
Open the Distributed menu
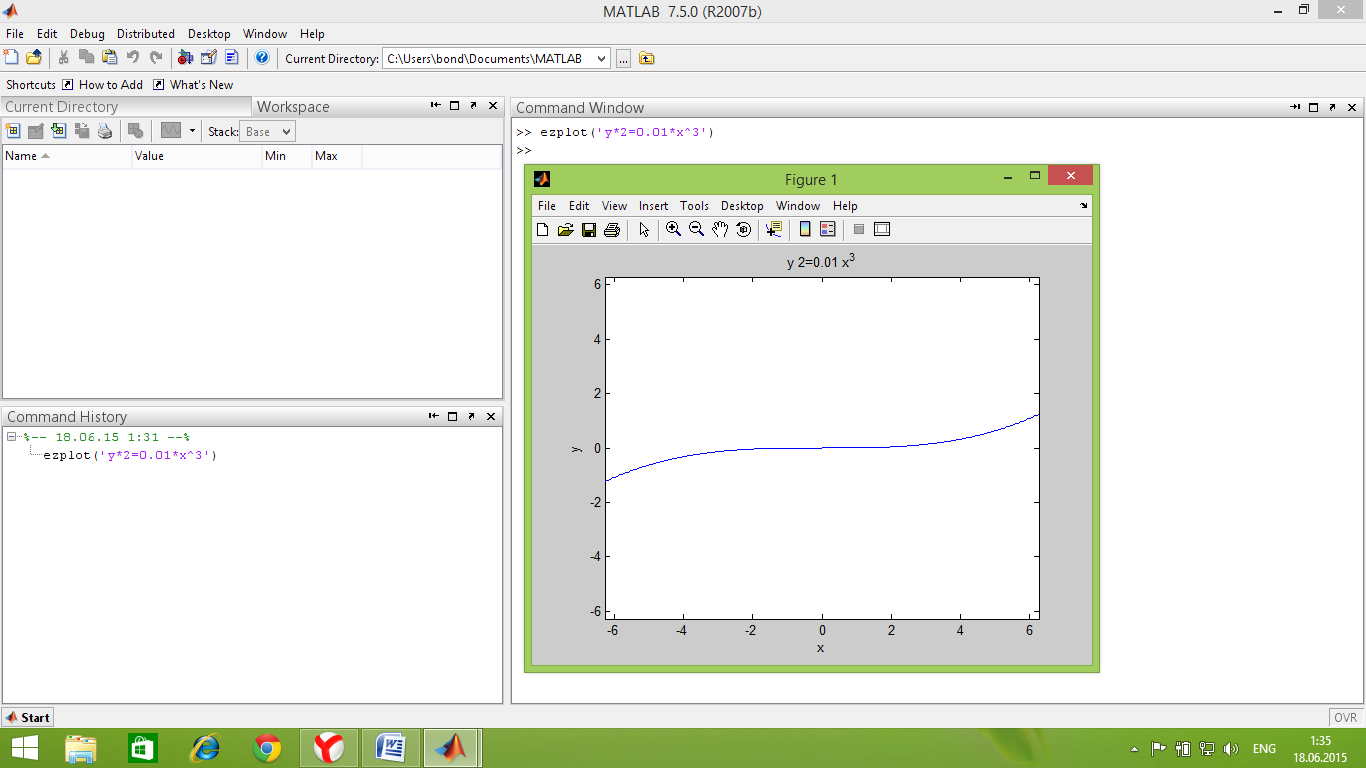pyautogui.click(x=146, y=34)
